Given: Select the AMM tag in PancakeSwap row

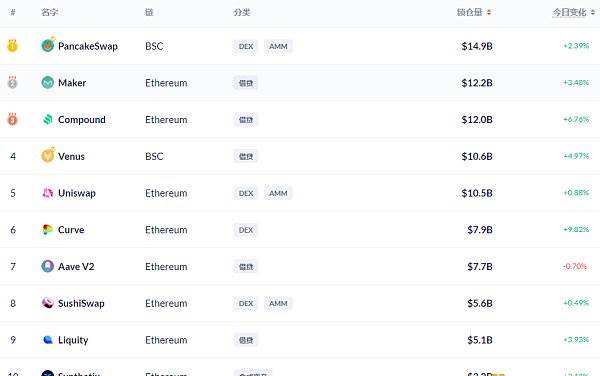Looking at the screenshot, I should (278, 46).
